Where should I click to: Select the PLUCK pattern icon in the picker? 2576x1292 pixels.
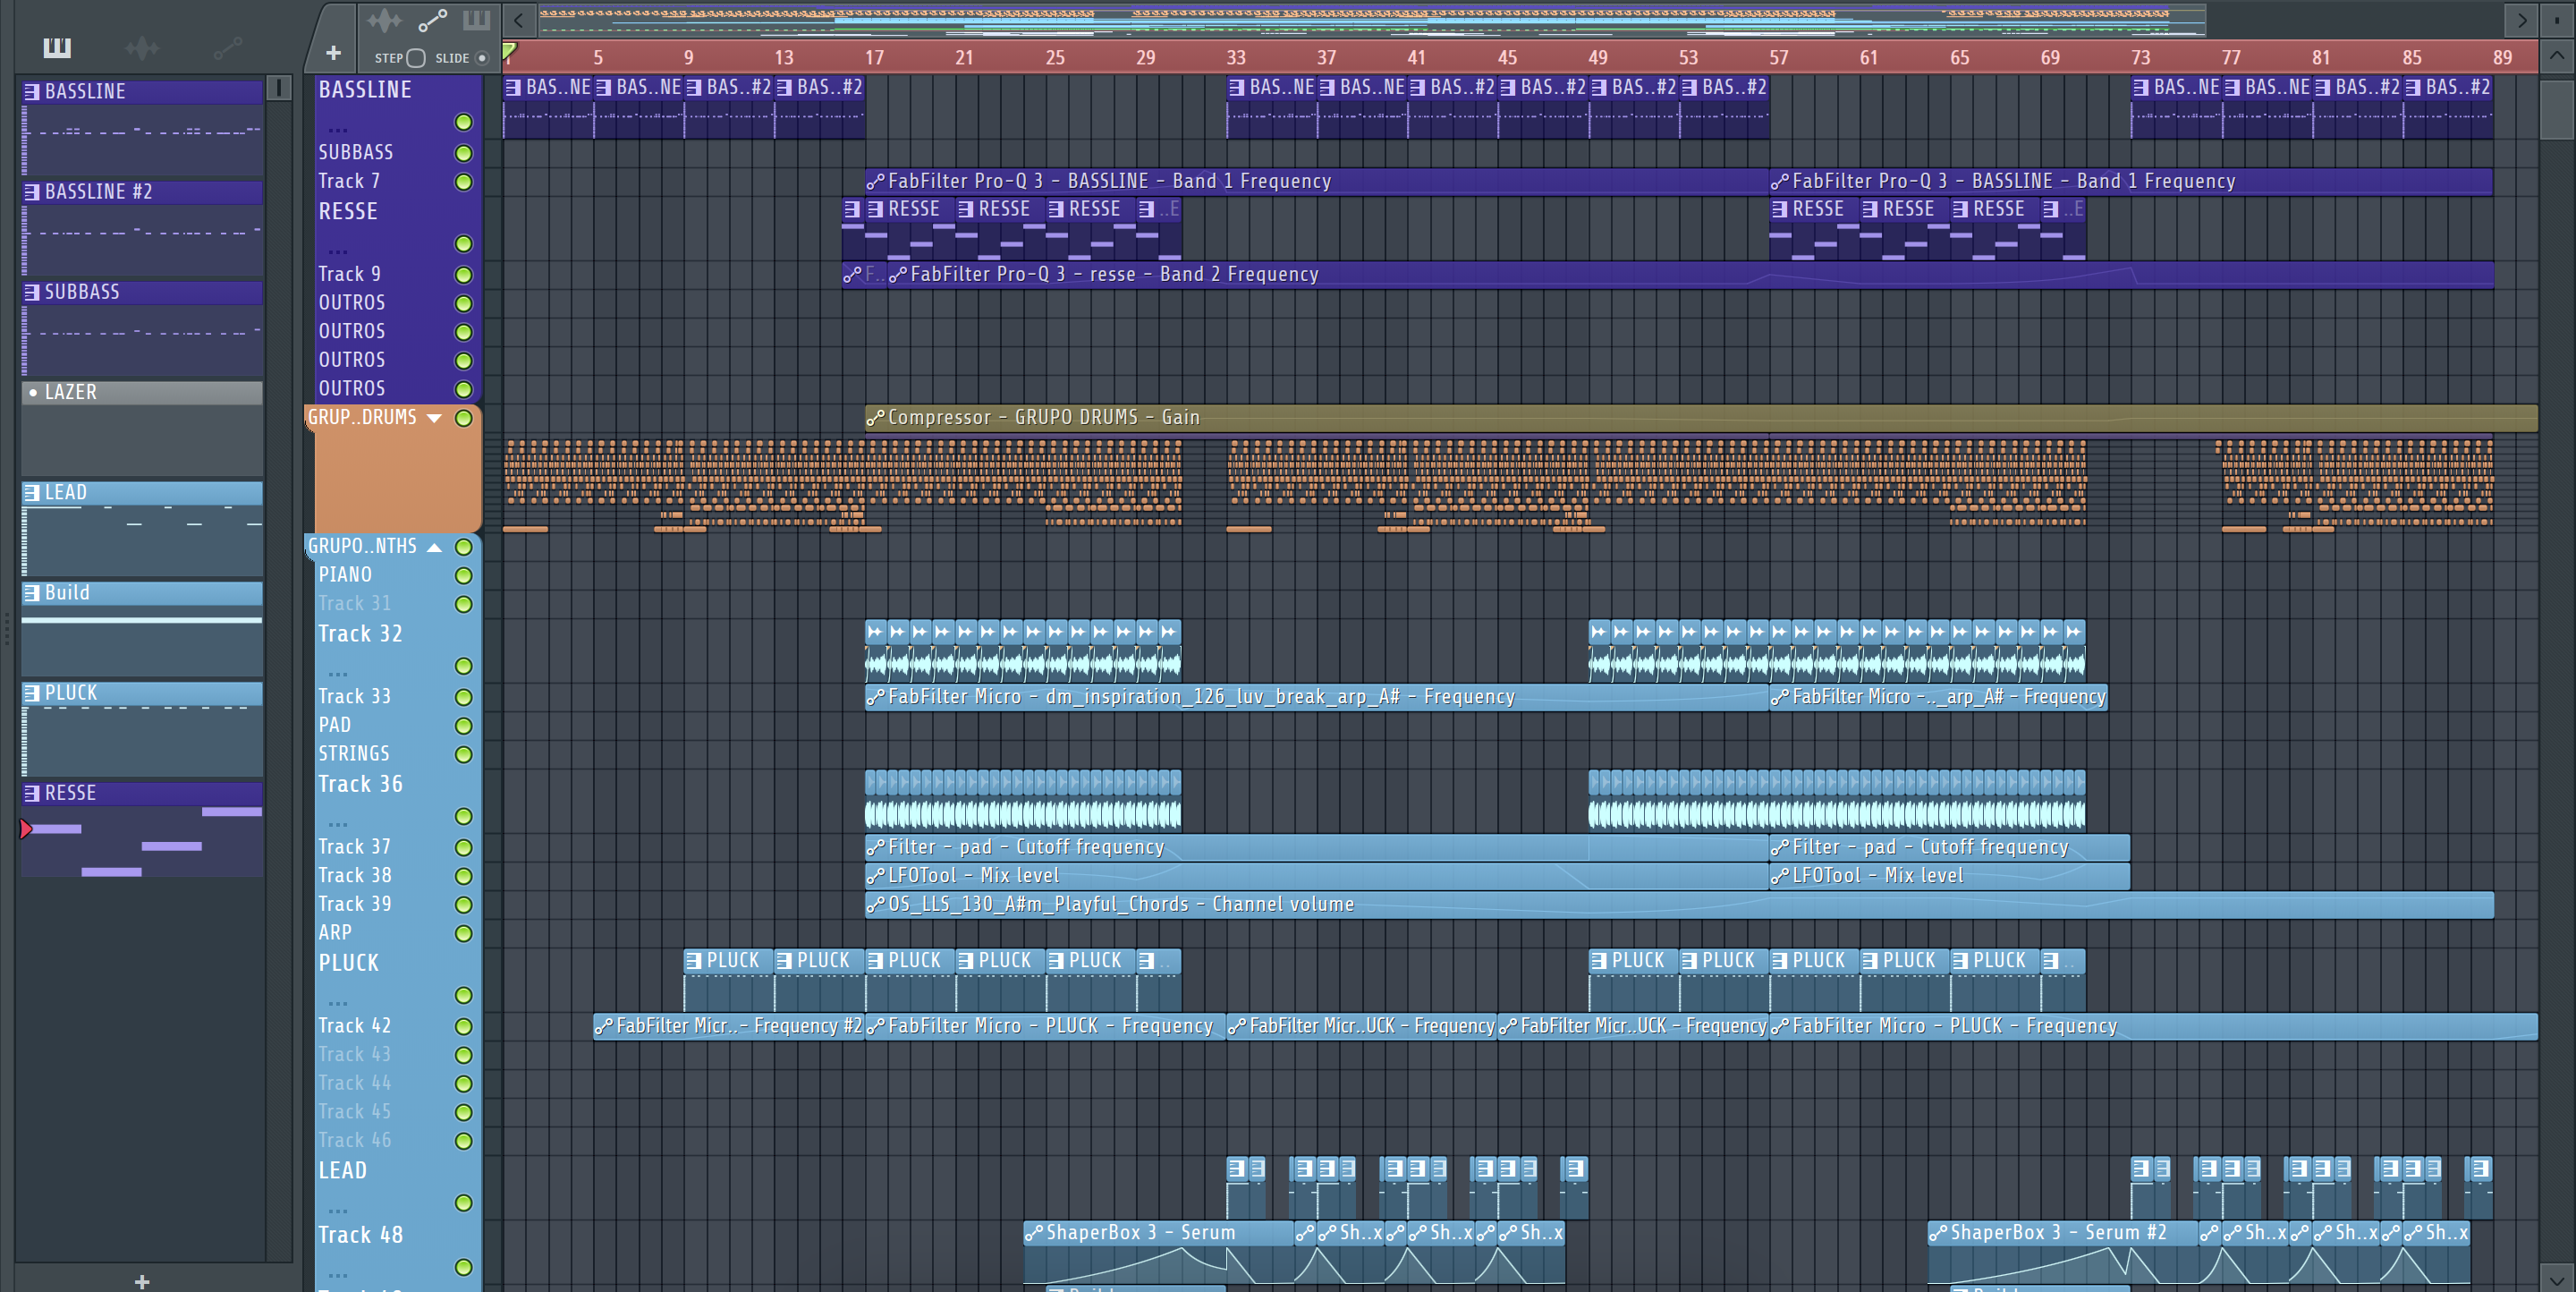coord(32,693)
